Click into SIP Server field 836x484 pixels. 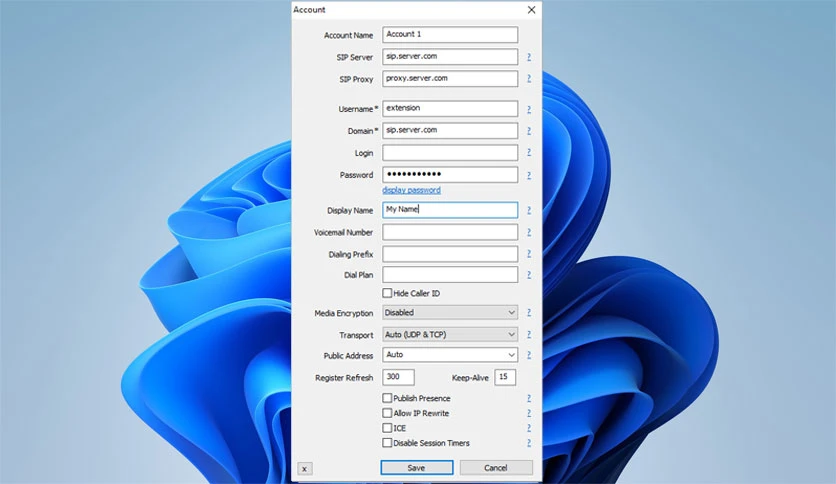click(450, 57)
